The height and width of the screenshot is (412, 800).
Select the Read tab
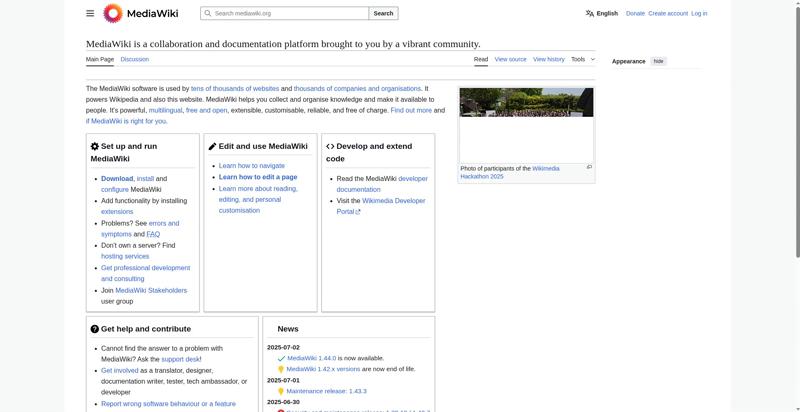coord(481,59)
